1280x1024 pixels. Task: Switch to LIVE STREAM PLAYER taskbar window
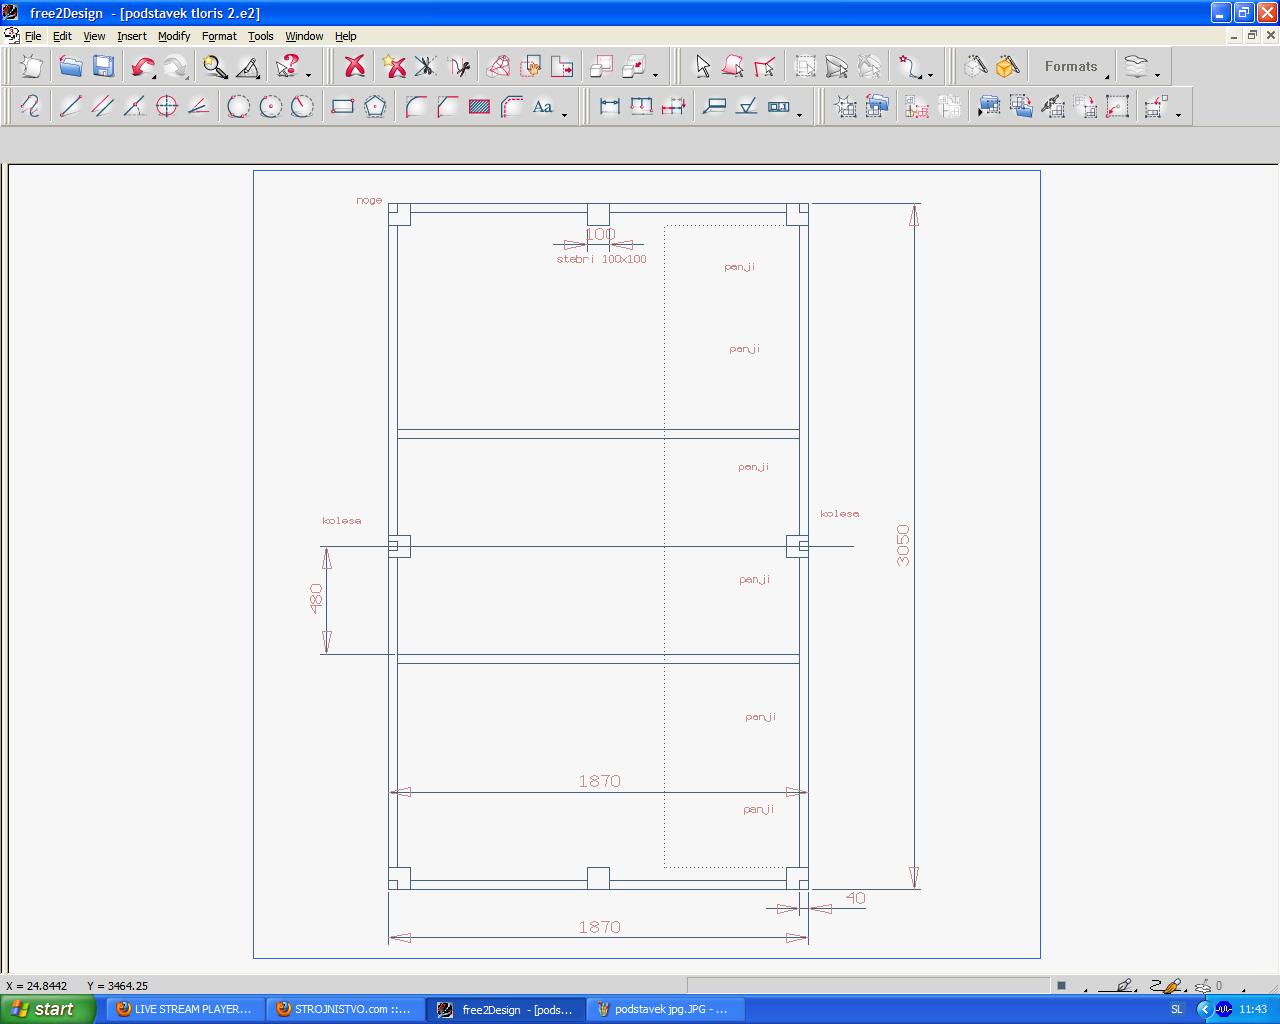(x=185, y=1009)
